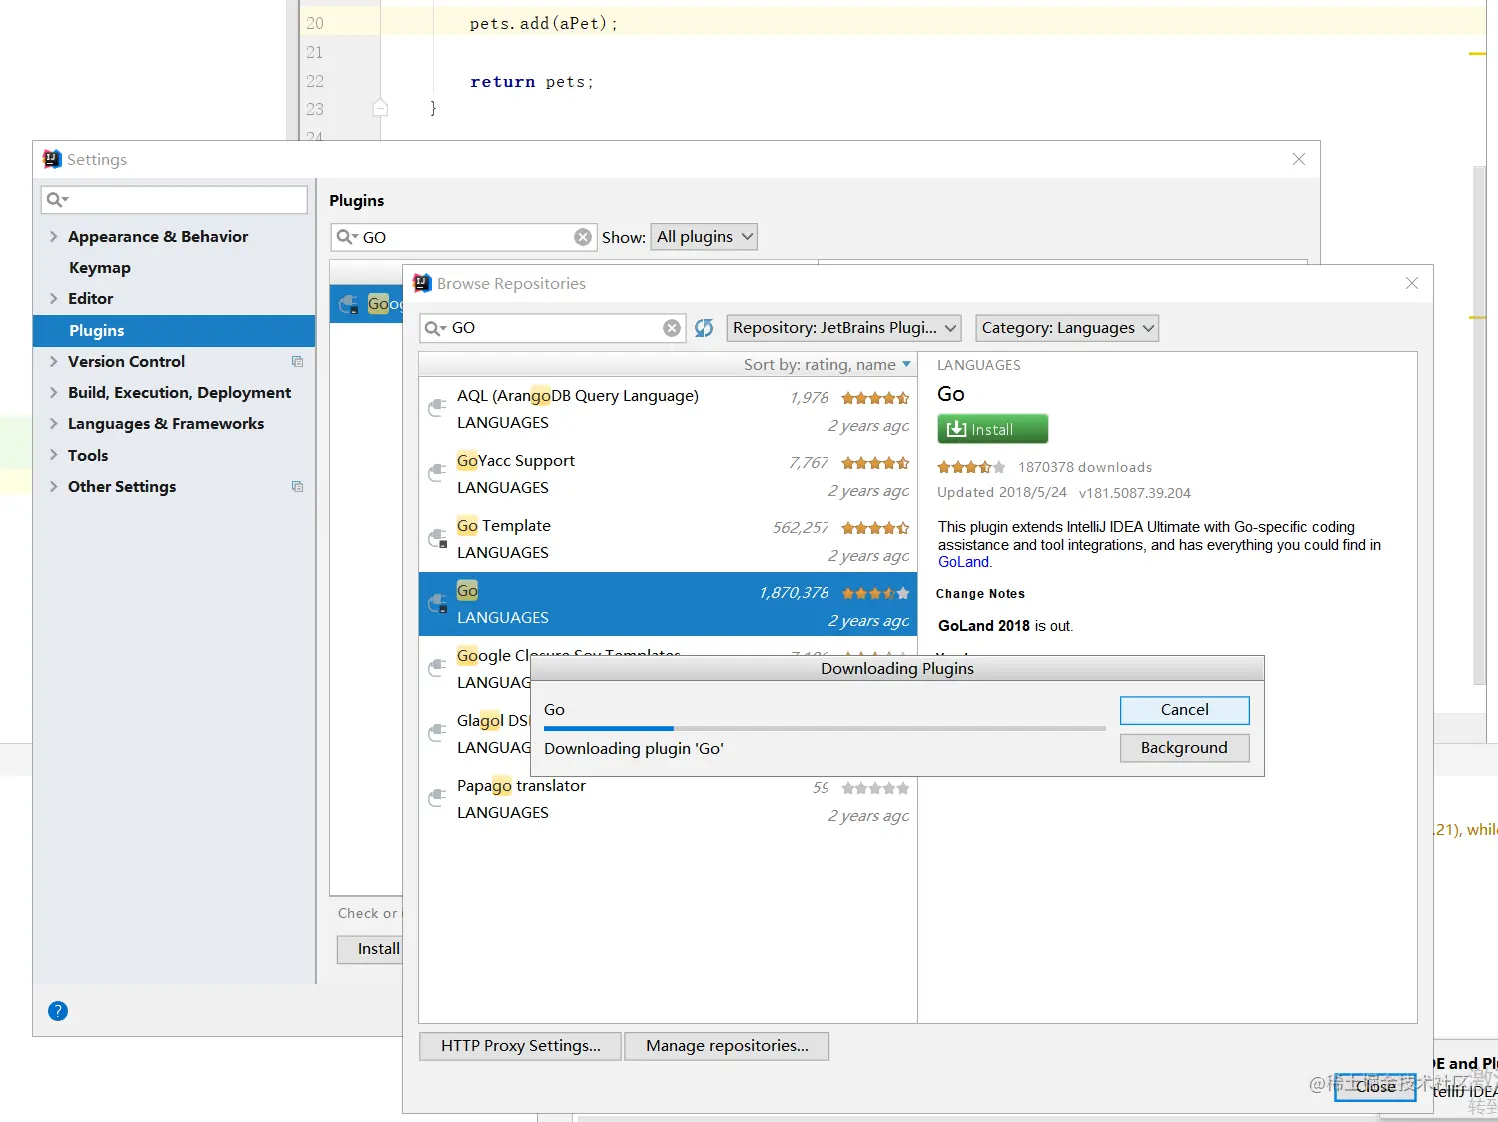
Task: Click the Go download progress bar
Action: pos(825,728)
